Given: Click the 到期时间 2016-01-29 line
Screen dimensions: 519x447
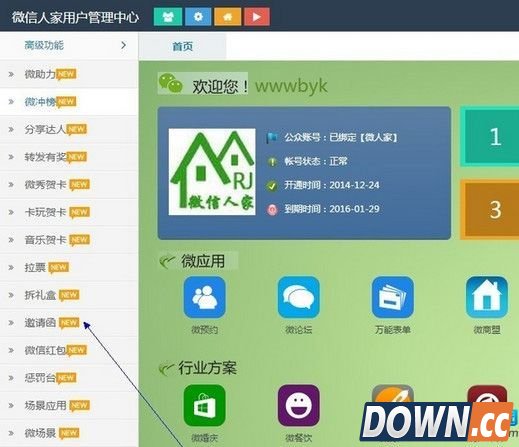Looking at the screenshot, I should tap(332, 209).
